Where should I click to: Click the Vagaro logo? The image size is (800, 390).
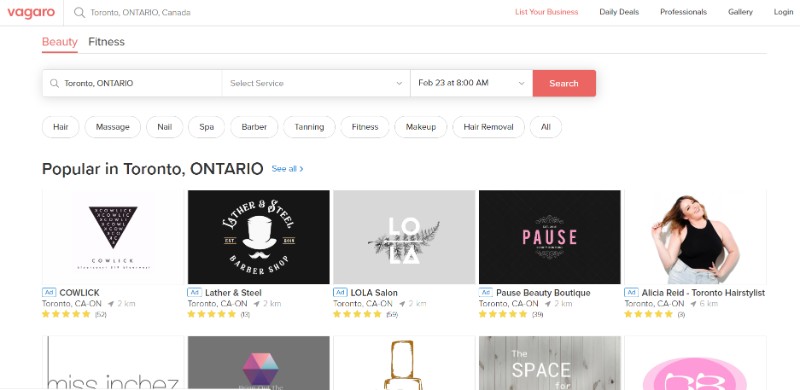pos(31,12)
